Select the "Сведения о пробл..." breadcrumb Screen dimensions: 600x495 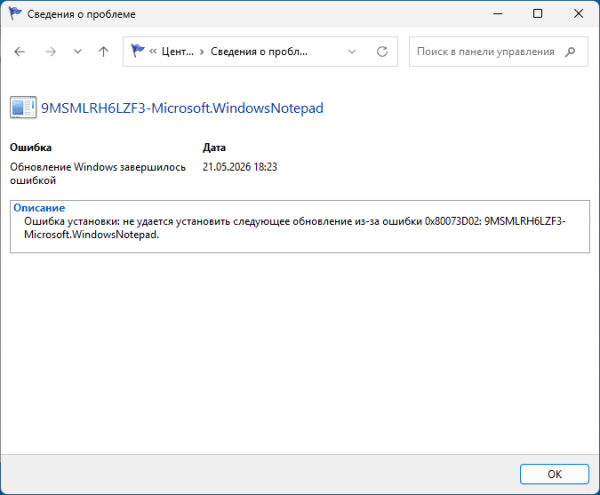pyautogui.click(x=259, y=51)
